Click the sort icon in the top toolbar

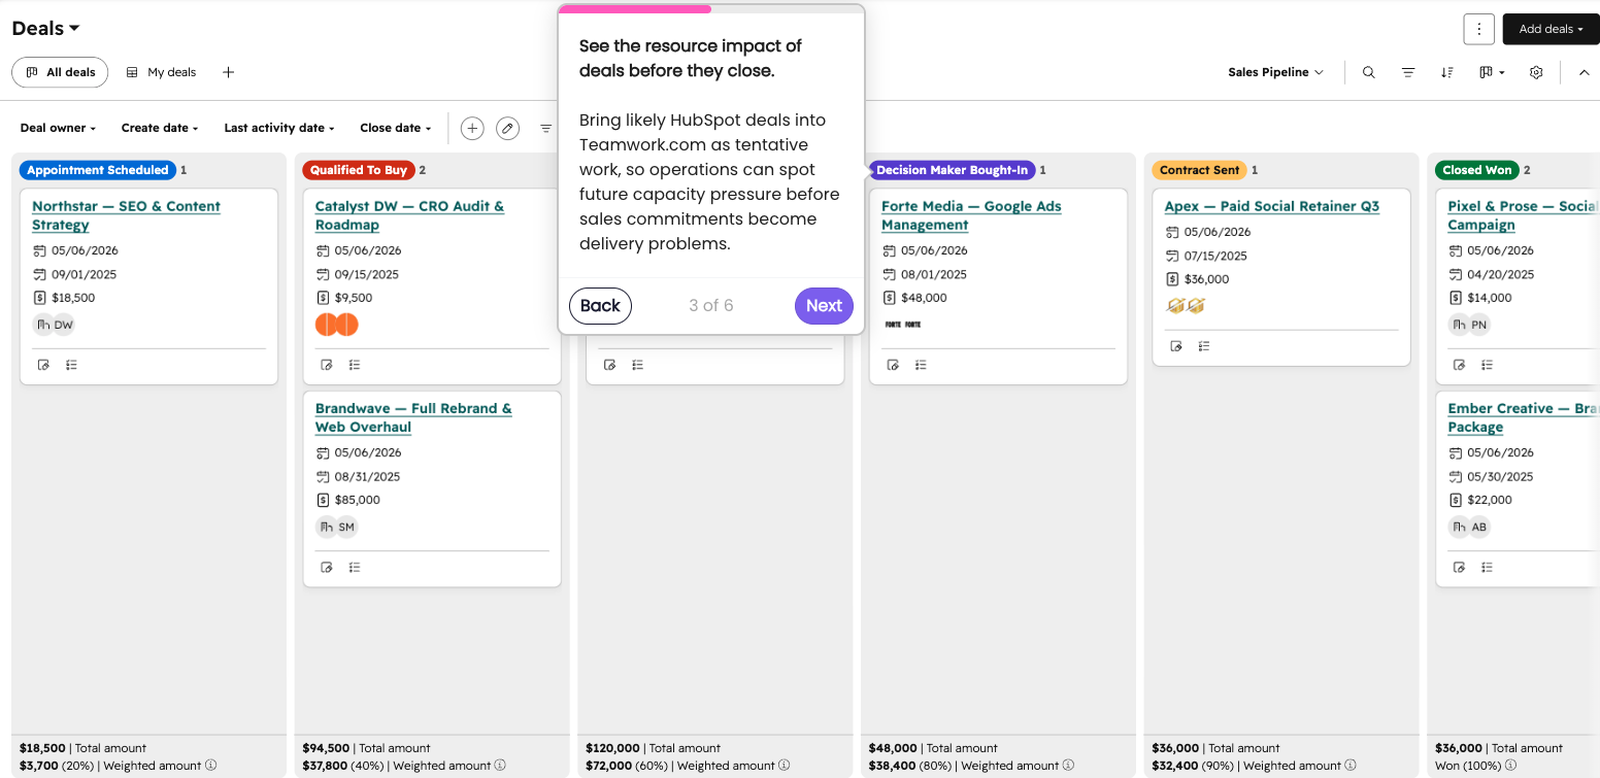pos(1447,72)
